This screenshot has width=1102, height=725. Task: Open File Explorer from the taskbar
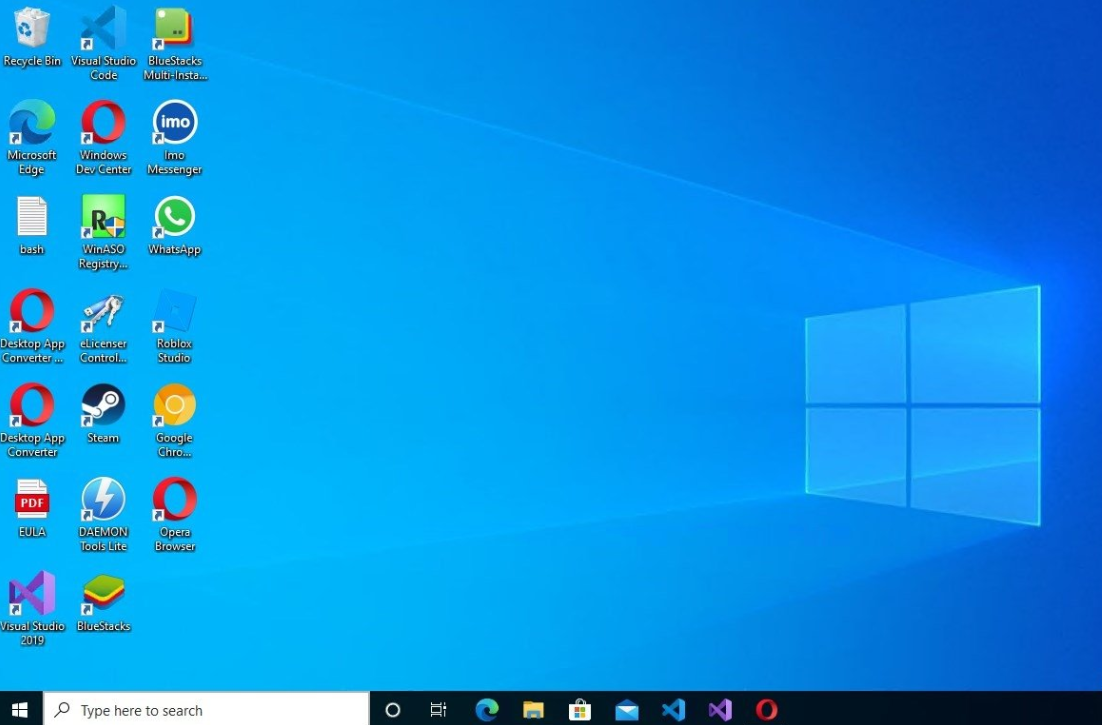pos(533,710)
